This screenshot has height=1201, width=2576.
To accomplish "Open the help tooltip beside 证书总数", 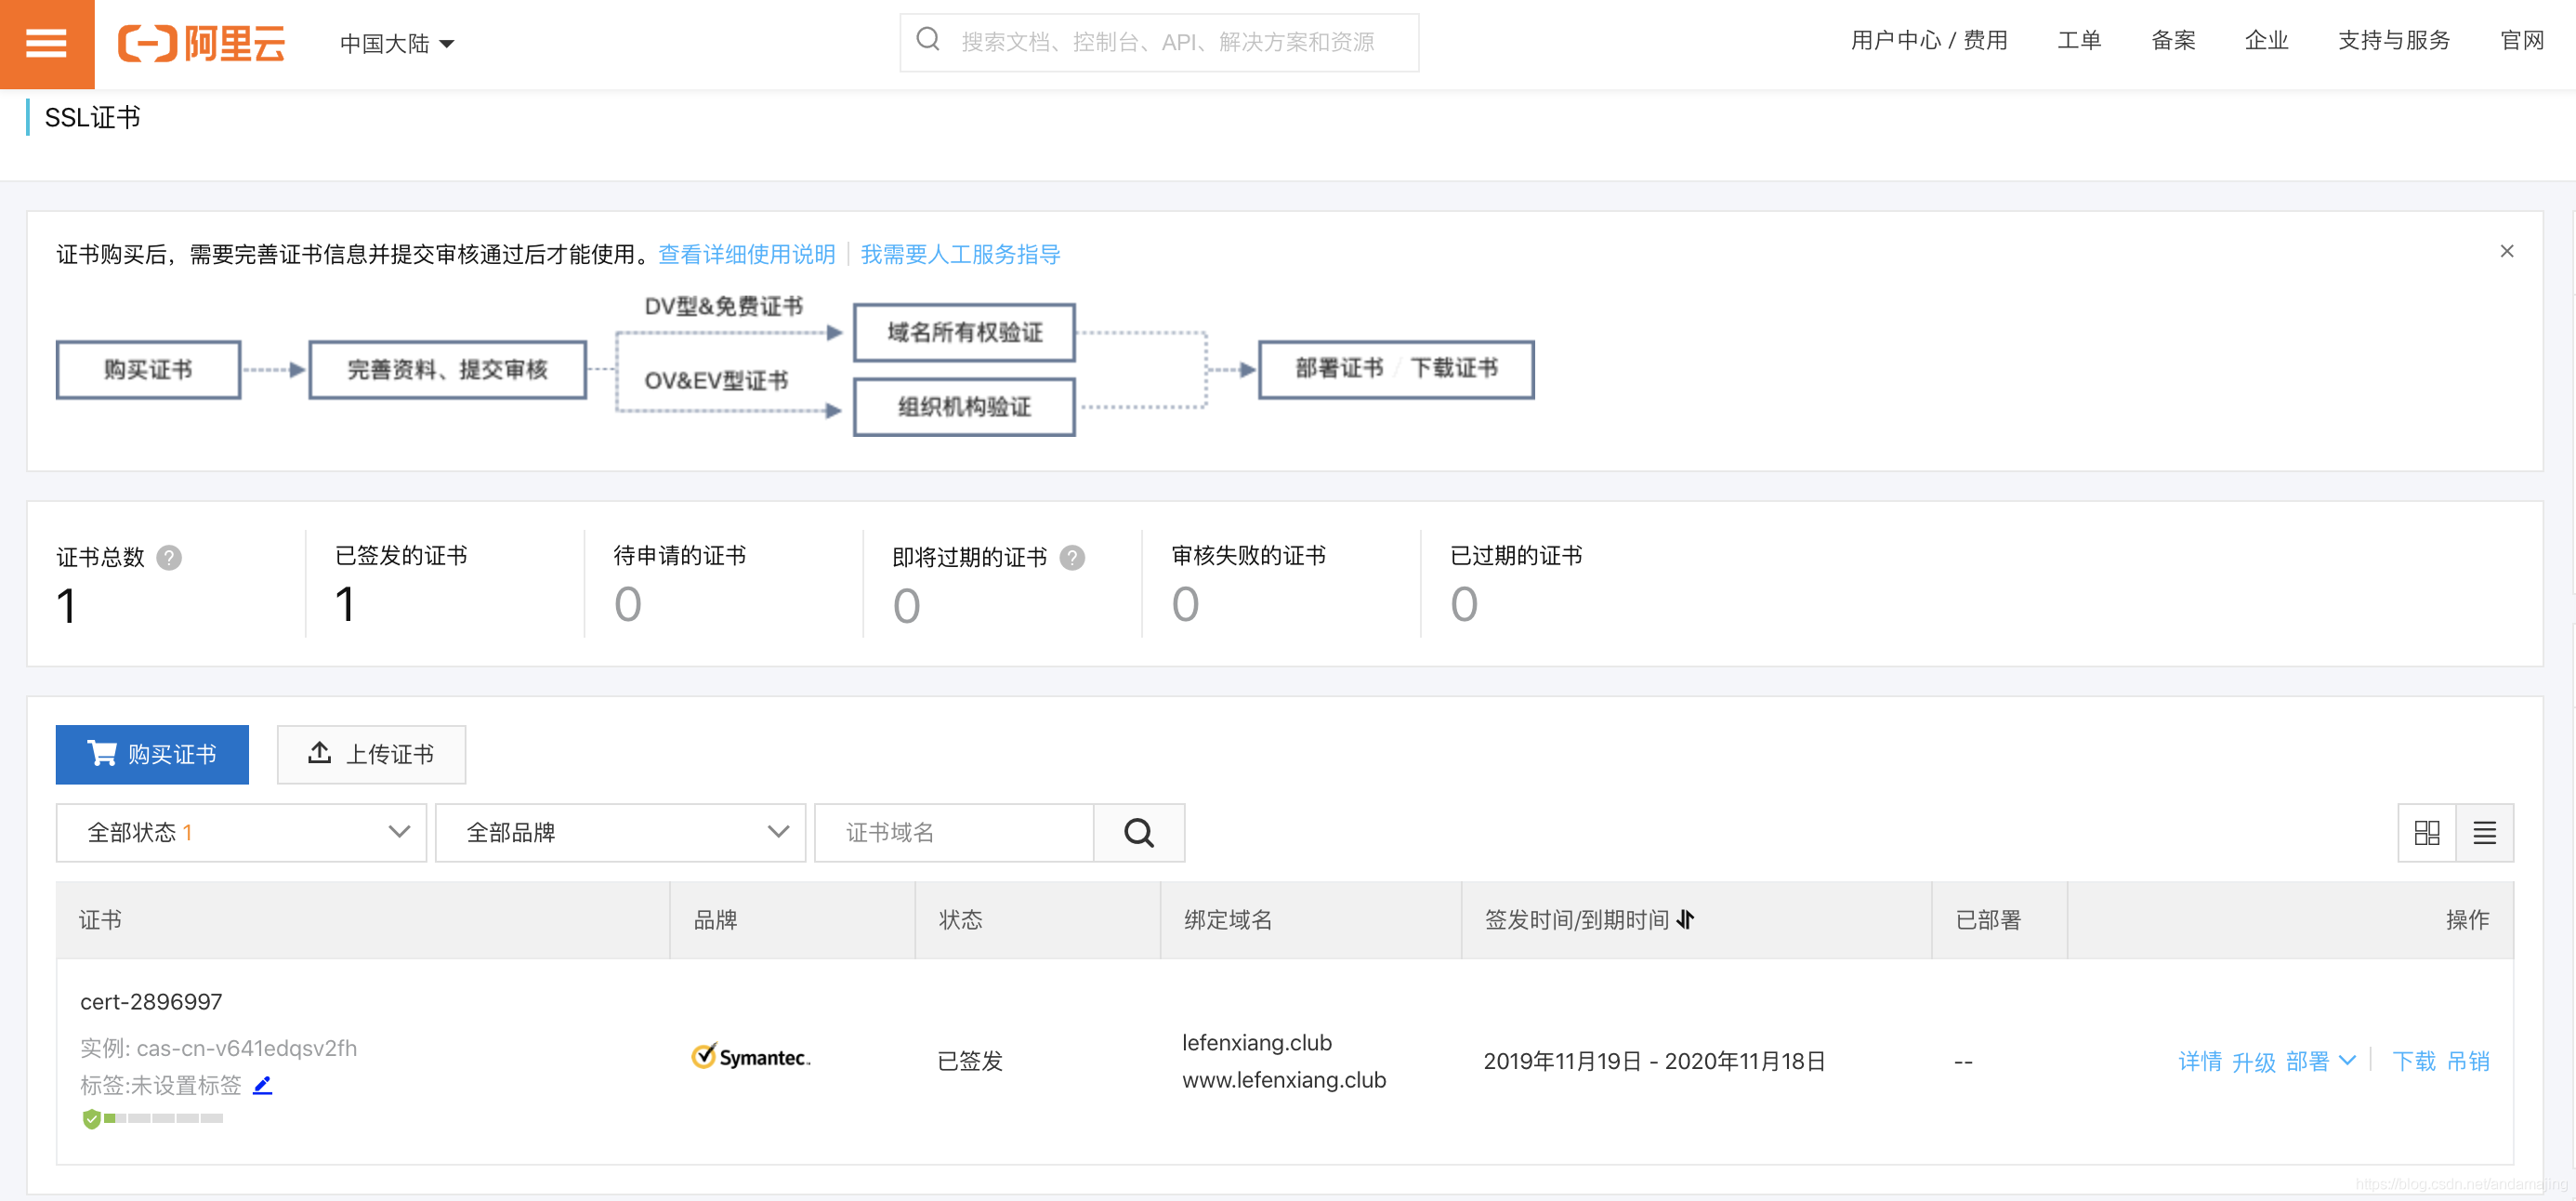I will tap(170, 558).
